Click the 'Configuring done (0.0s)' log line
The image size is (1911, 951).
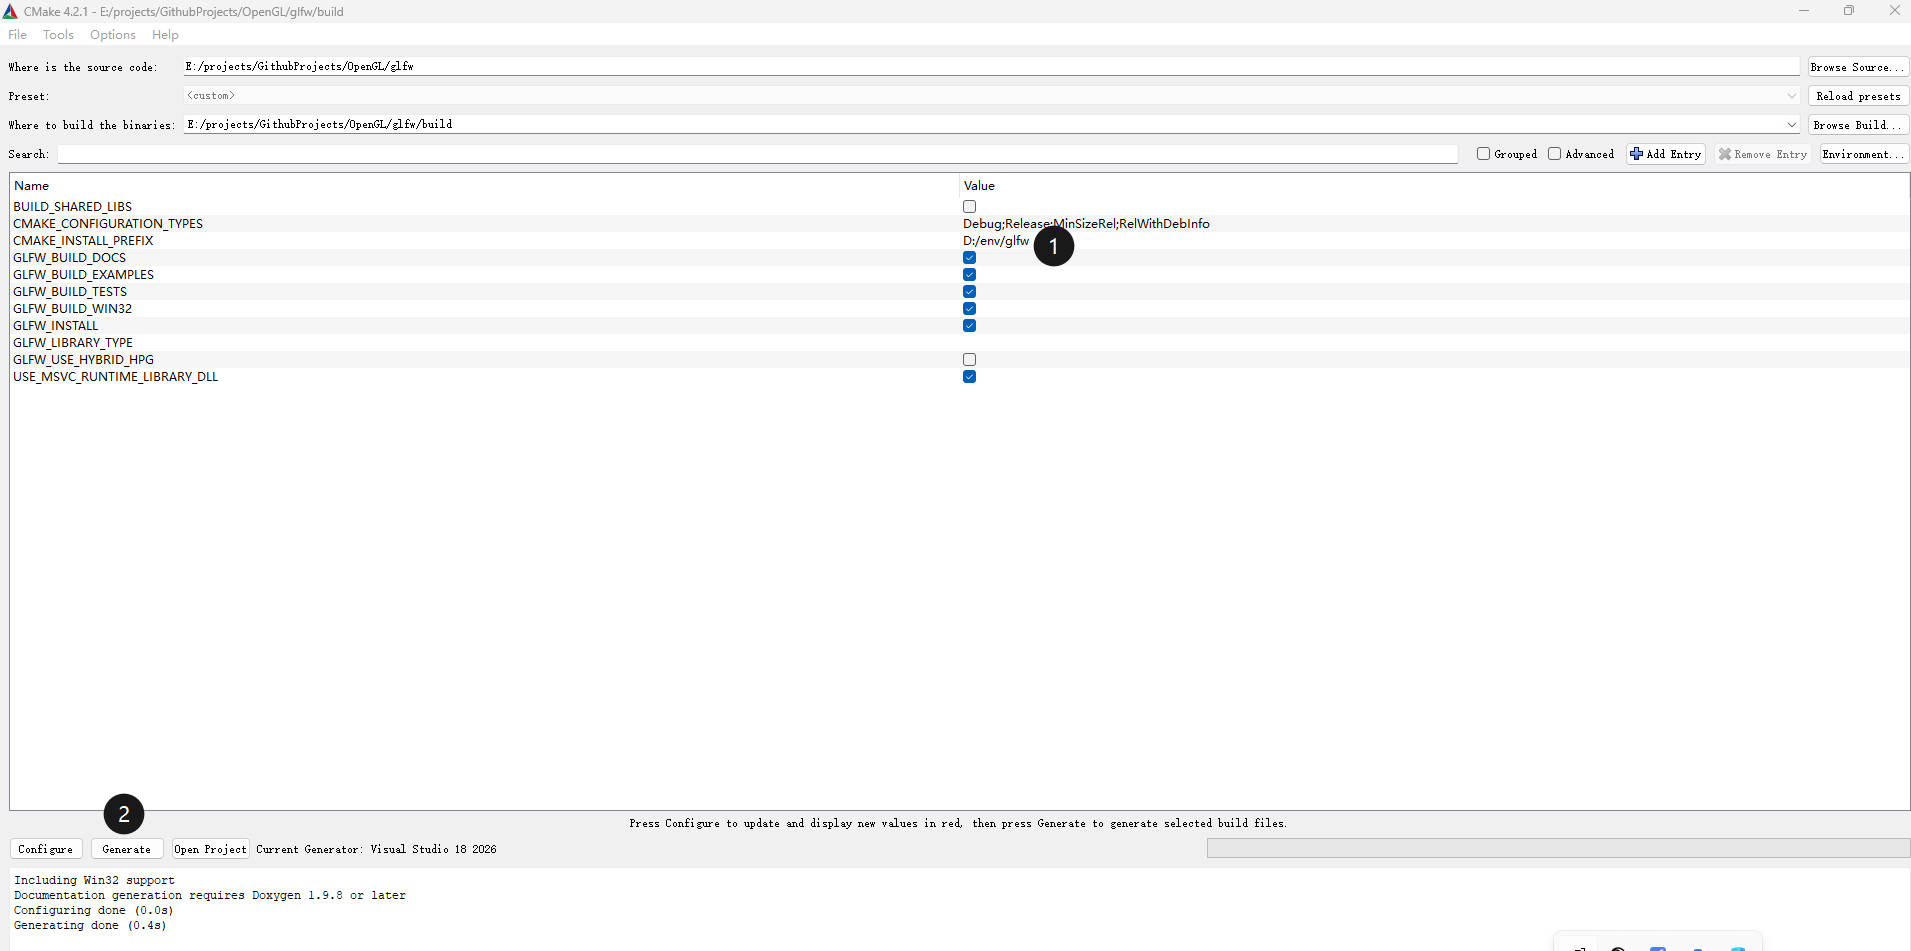[x=94, y=910]
